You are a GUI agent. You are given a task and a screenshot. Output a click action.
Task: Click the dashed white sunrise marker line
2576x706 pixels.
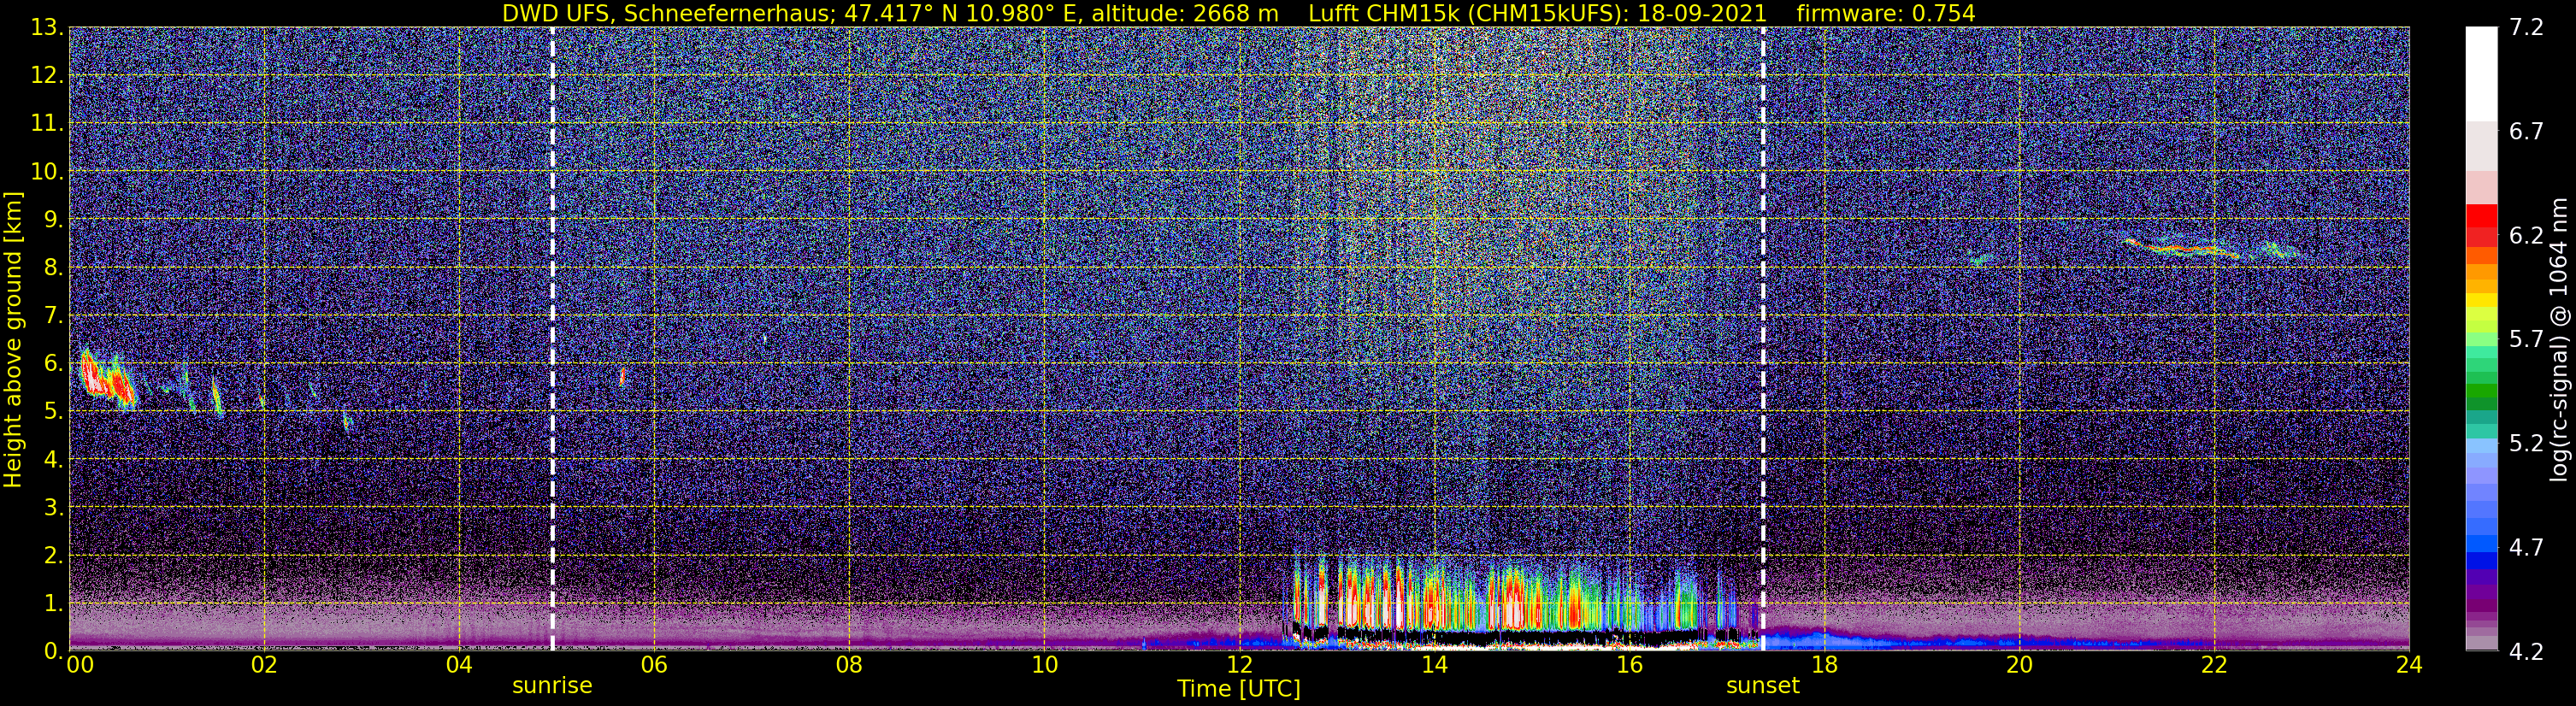[552, 339]
